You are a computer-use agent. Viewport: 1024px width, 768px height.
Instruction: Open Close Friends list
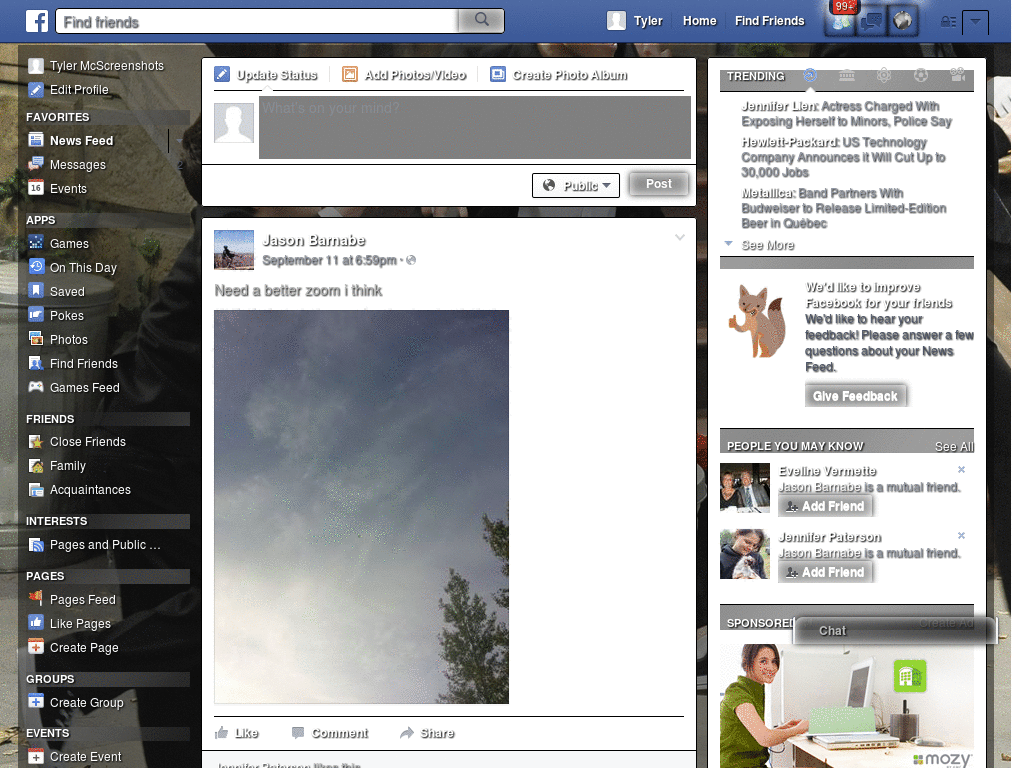[77, 442]
